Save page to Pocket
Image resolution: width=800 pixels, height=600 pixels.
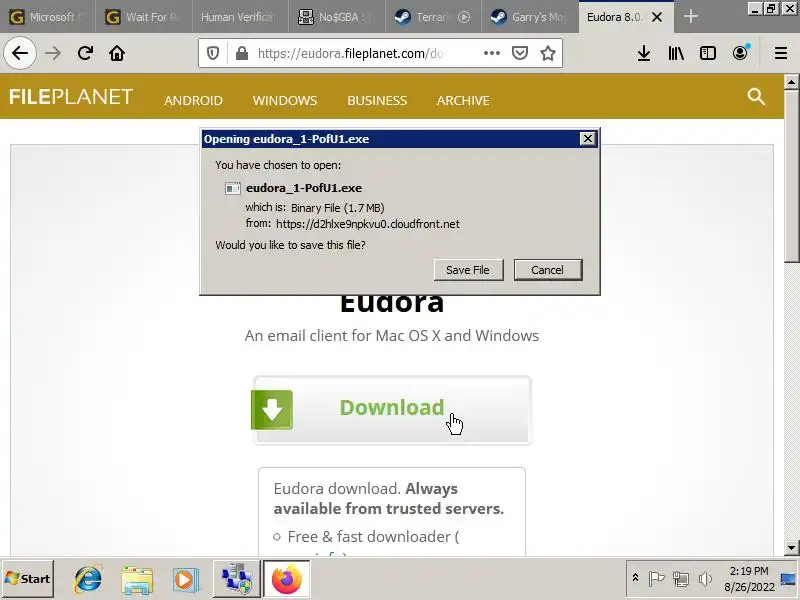pyautogui.click(x=519, y=53)
